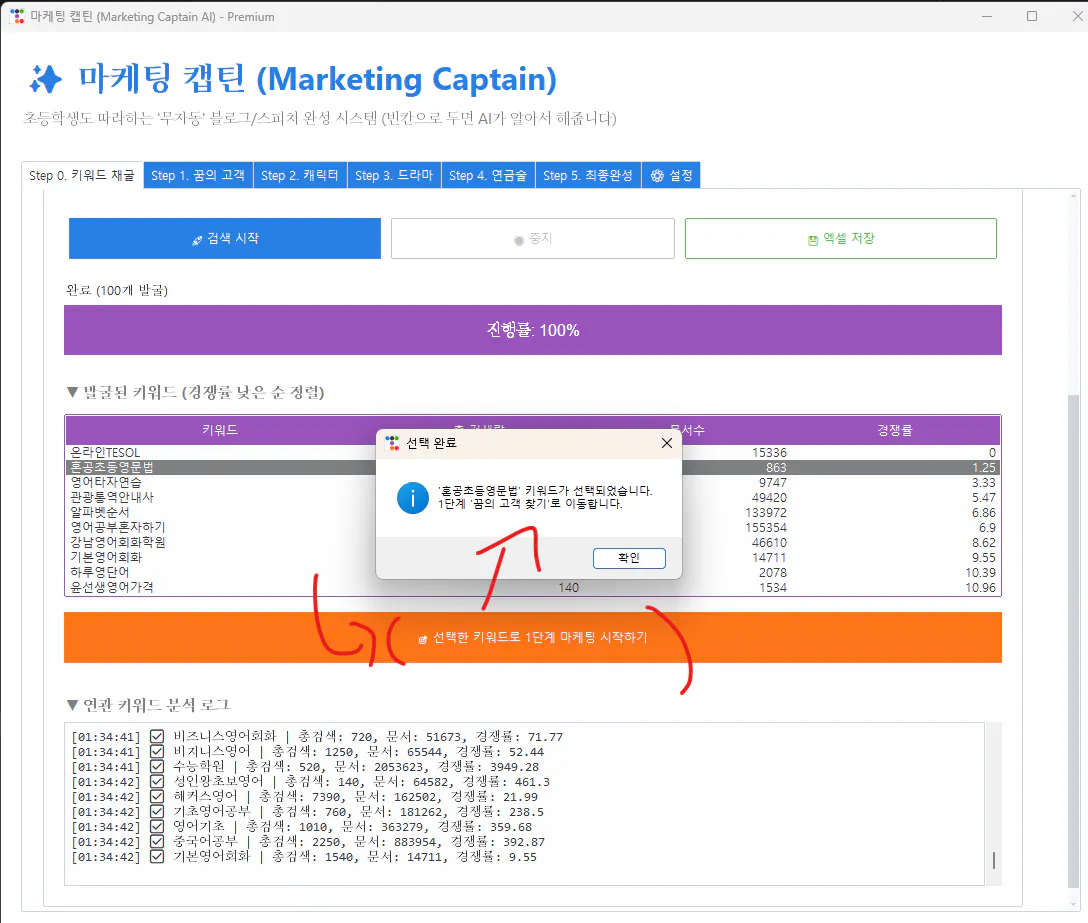Click the orange 선택한 키워드로 1단계 button

[x=532, y=637]
